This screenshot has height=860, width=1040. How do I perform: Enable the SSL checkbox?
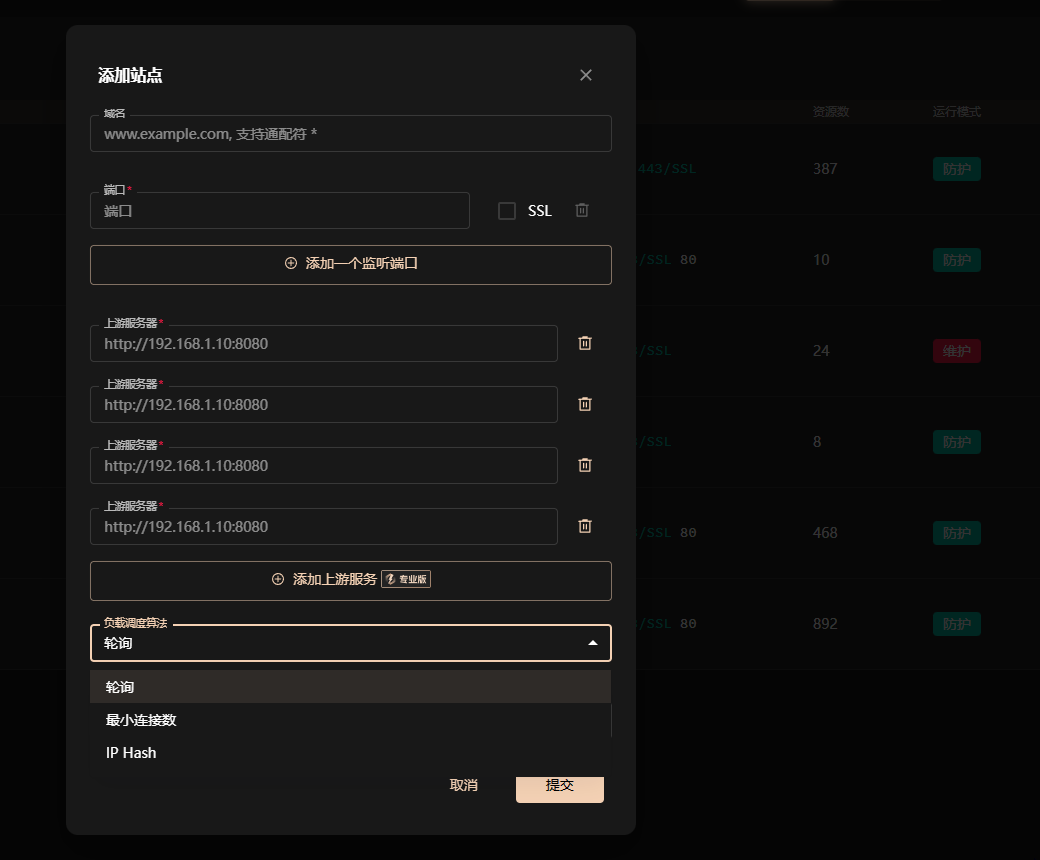point(507,211)
